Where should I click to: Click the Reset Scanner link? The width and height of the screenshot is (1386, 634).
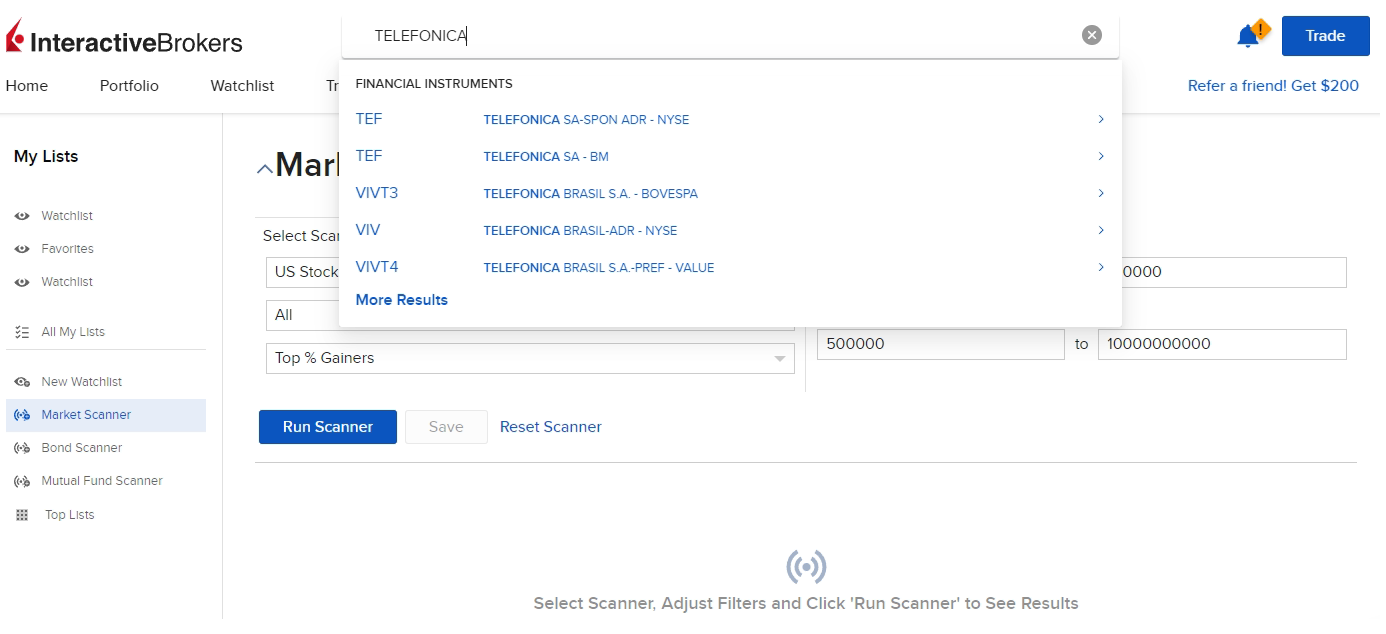(551, 427)
